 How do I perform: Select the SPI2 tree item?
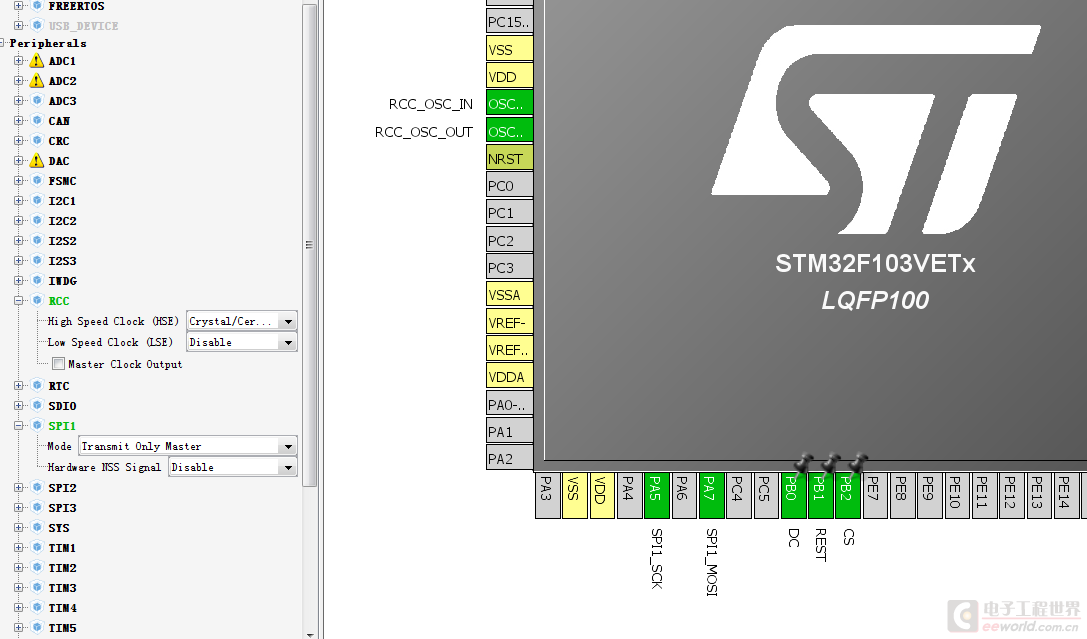coord(62,488)
